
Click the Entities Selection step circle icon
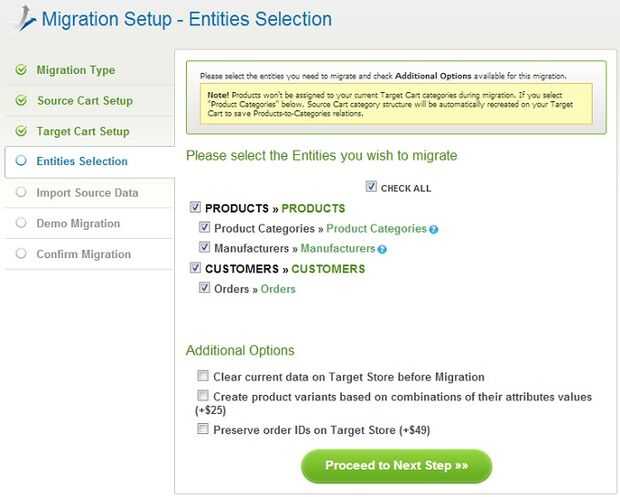[x=21, y=162]
